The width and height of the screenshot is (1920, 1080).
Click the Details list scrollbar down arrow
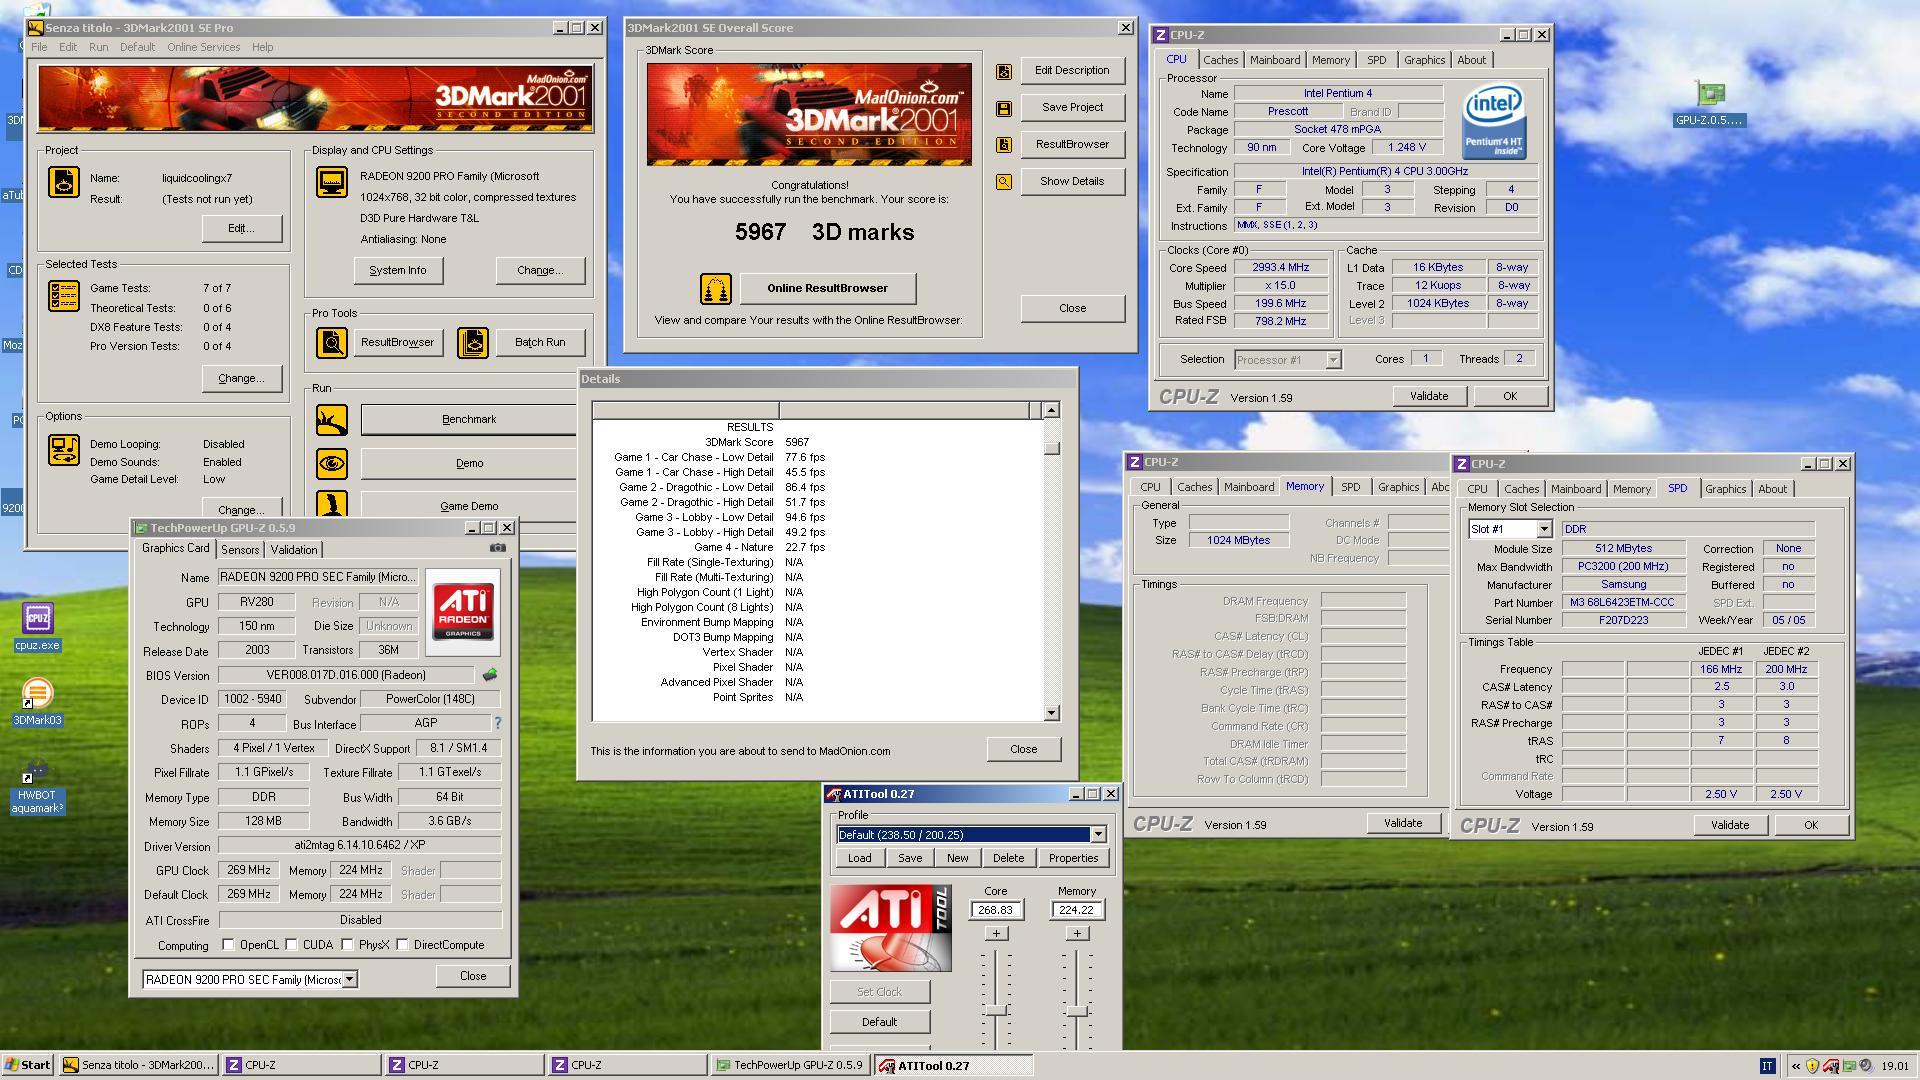1051,713
